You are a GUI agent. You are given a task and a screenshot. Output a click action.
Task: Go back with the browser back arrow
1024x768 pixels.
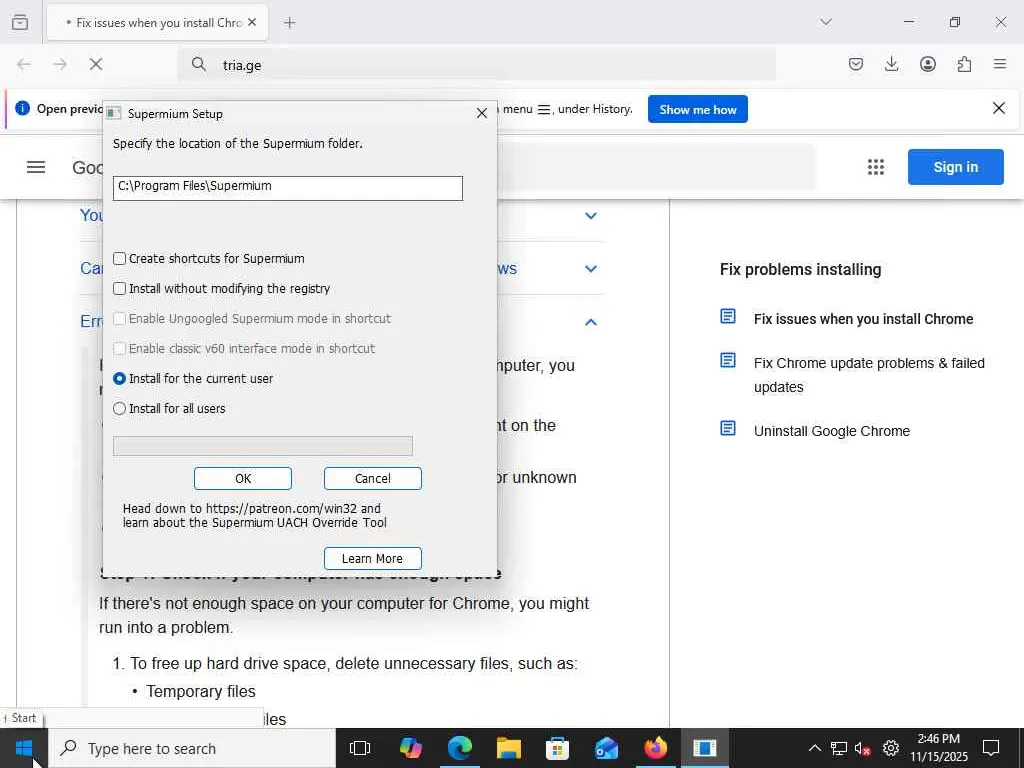click(x=24, y=64)
